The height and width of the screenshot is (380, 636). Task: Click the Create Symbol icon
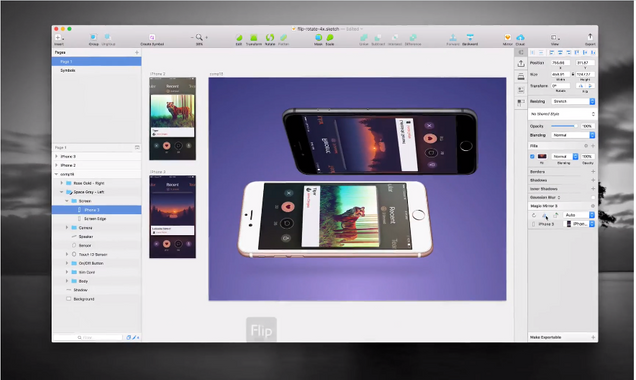(x=152, y=37)
